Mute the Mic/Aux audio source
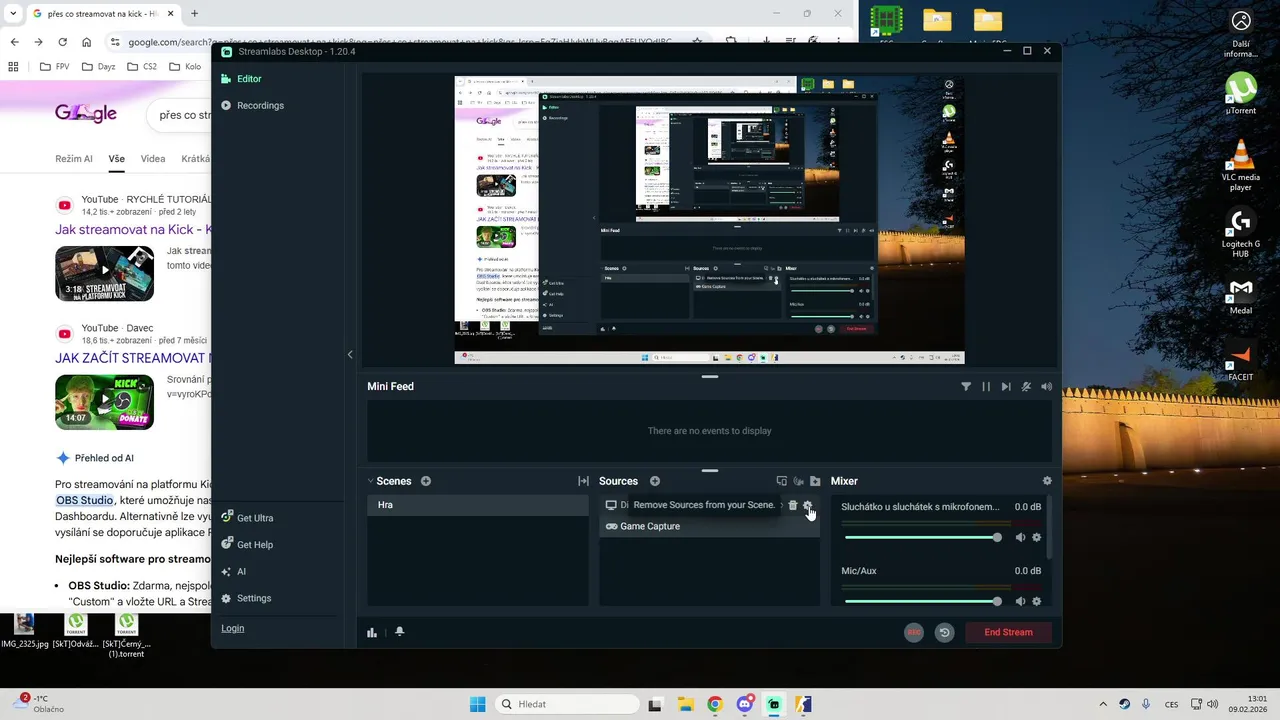This screenshot has width=1280, height=720. pos(1020,601)
